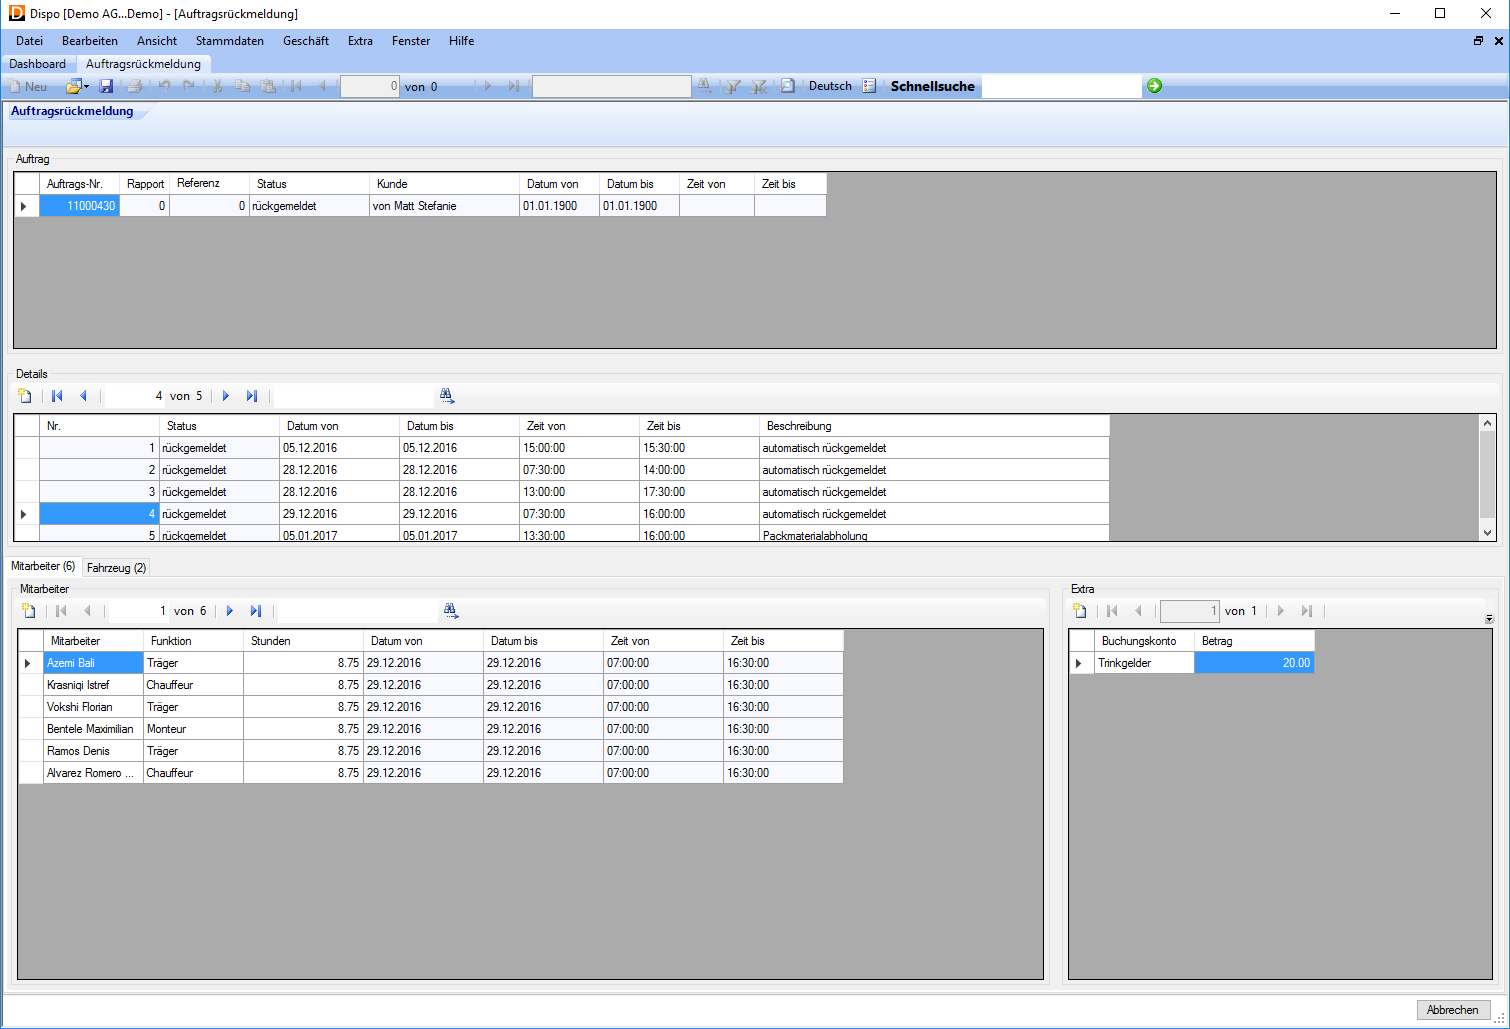This screenshot has width=1510, height=1029.
Task: Close the inner Auftragsrückmeldung document window
Action: tap(1499, 41)
